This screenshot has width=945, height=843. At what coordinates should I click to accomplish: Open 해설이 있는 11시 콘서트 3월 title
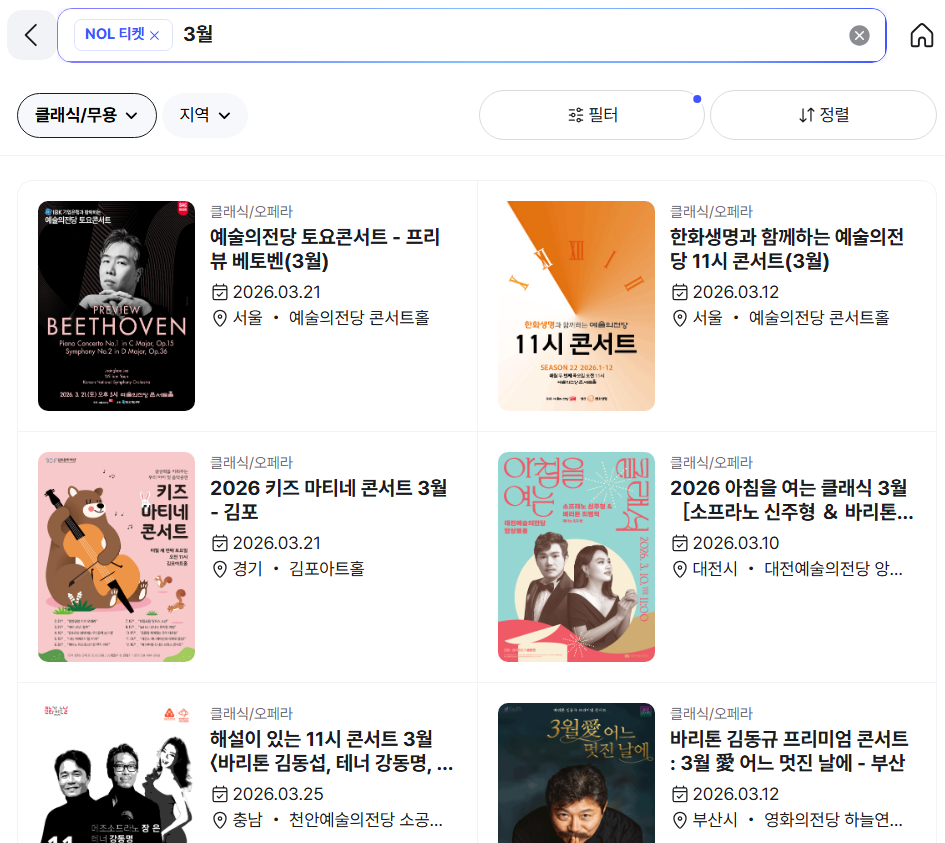tap(331, 751)
